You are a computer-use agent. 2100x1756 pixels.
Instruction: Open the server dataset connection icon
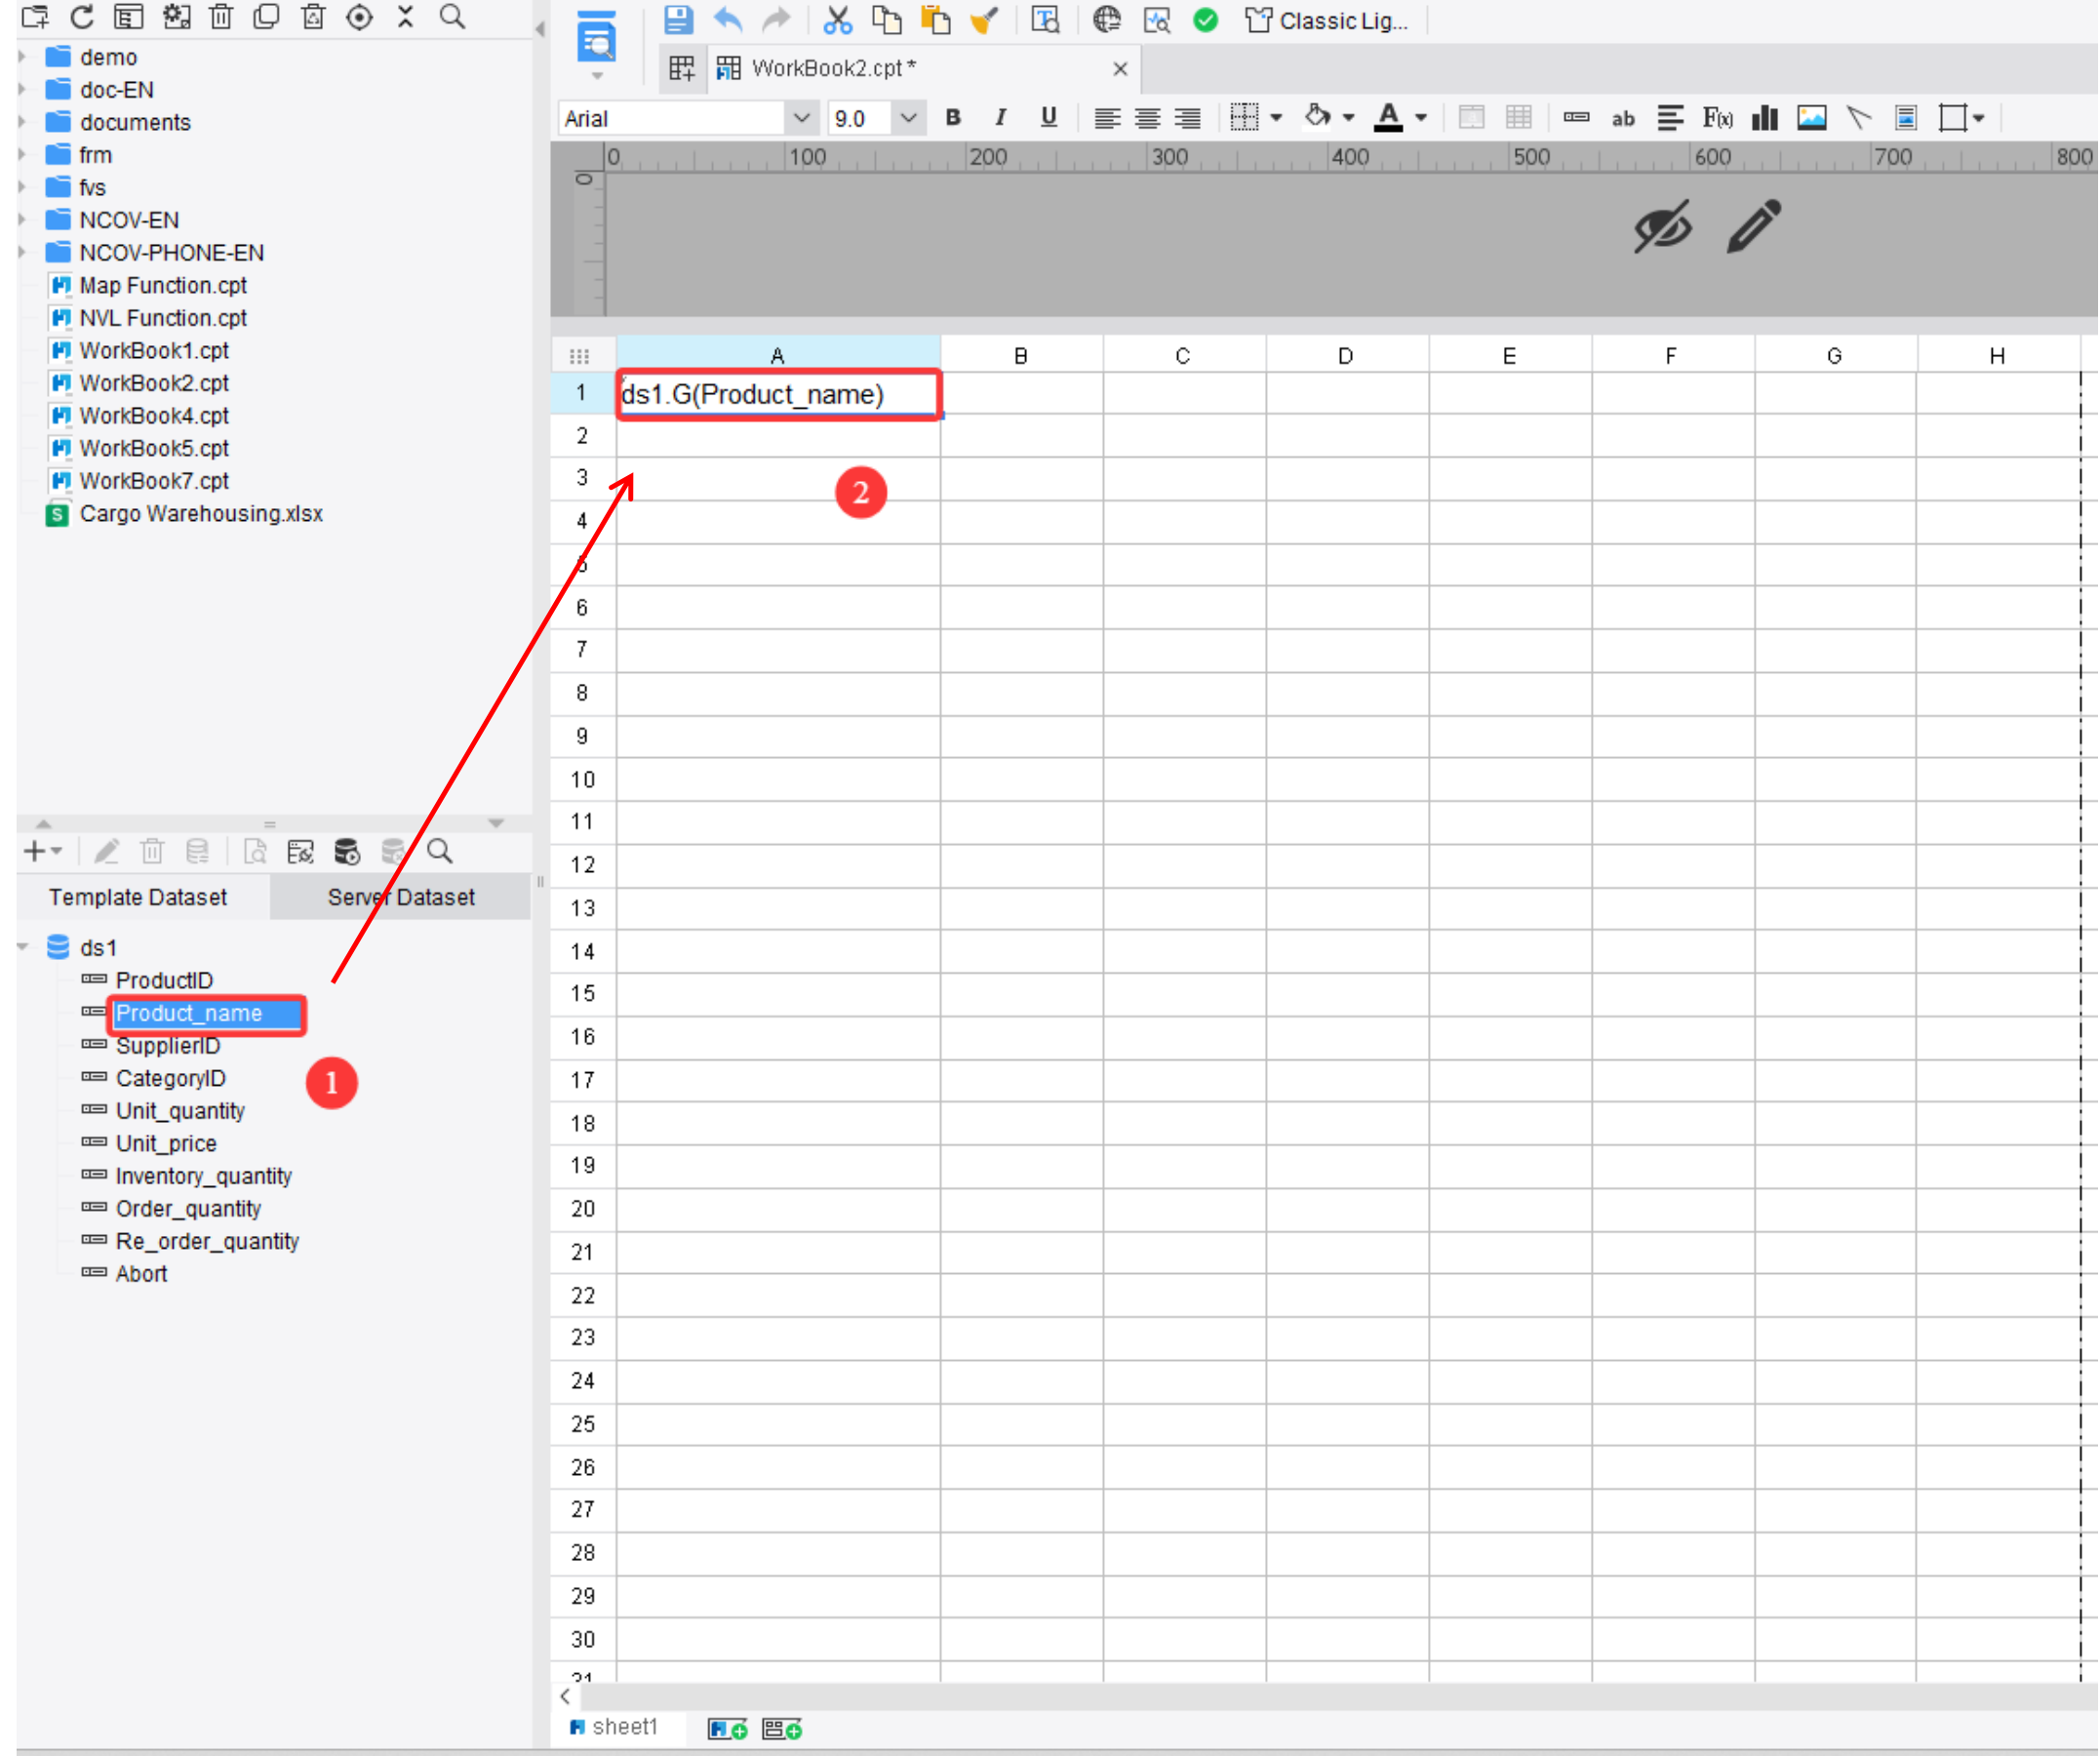click(x=347, y=852)
